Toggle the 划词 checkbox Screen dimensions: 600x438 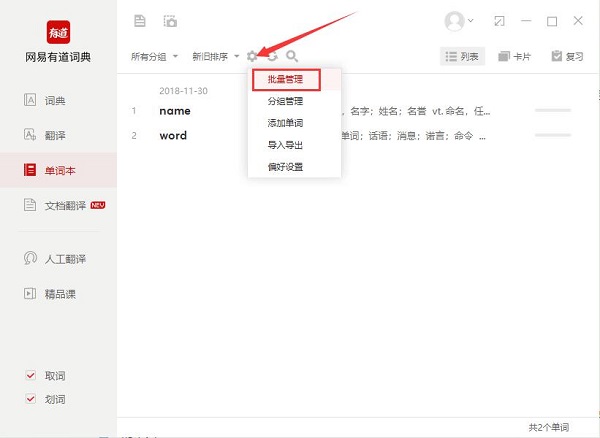[x=31, y=399]
